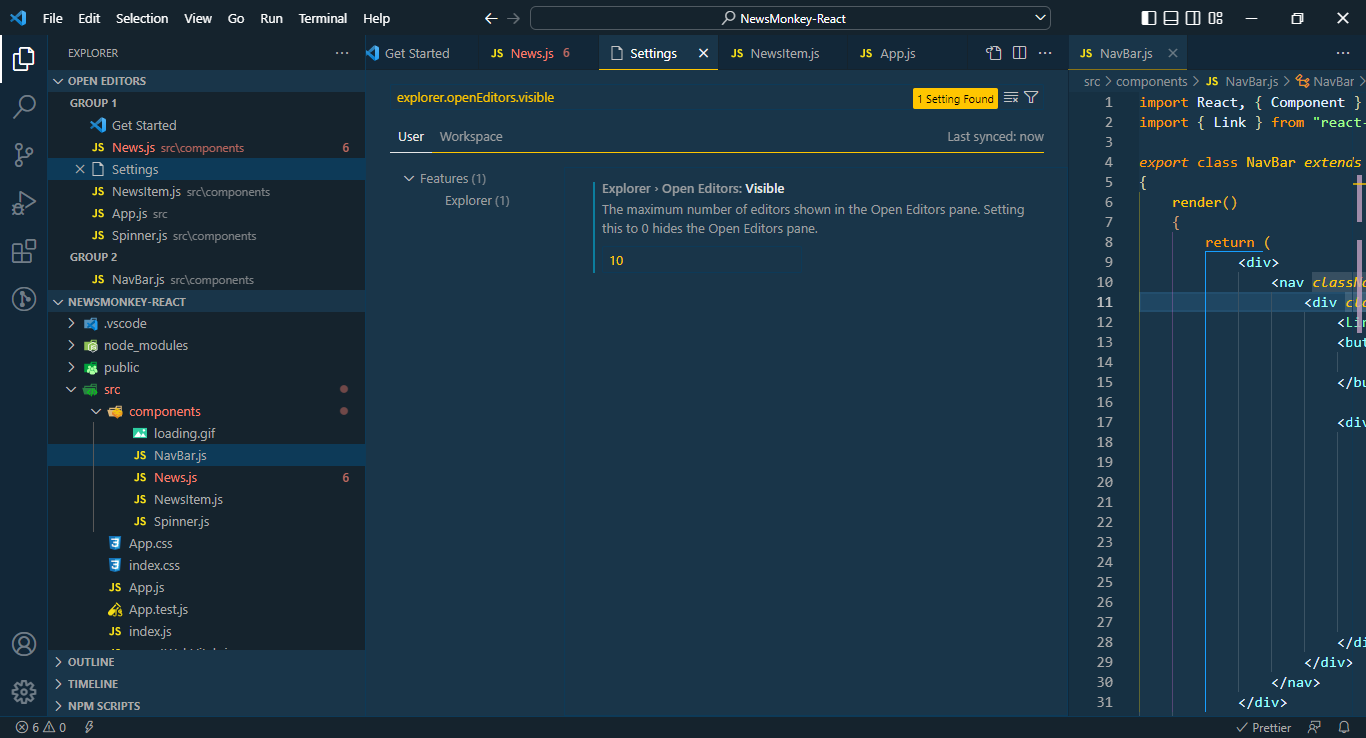Open the Terminal menu
1366x738 pixels.
[322, 18]
